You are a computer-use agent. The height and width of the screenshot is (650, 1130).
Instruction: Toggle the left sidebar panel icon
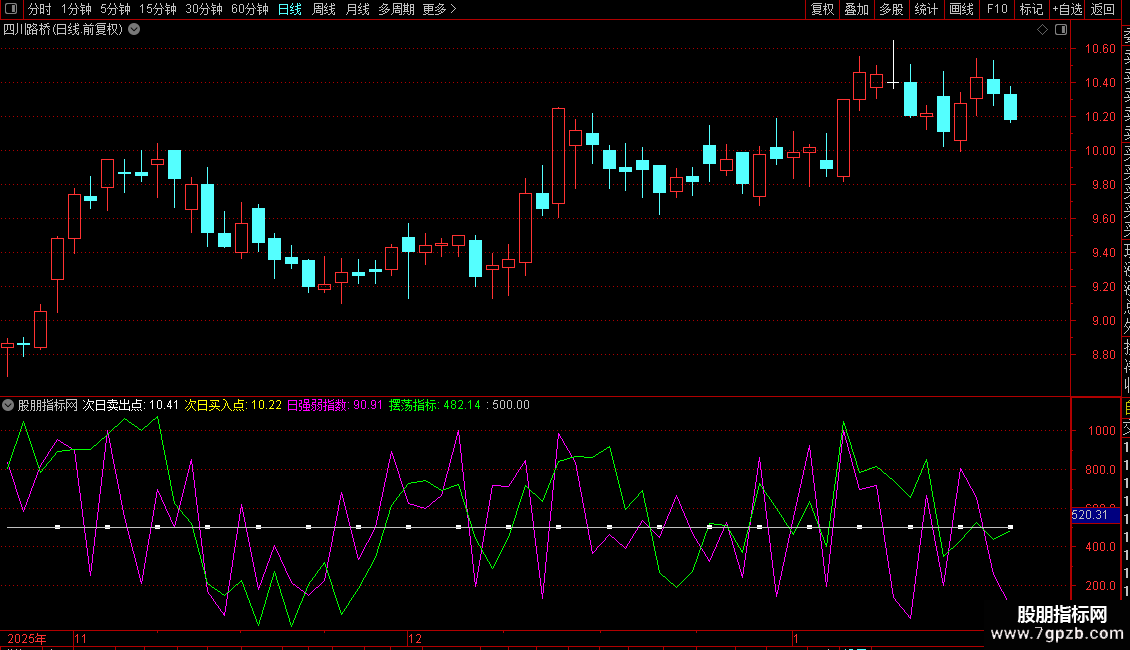[x=10, y=9]
